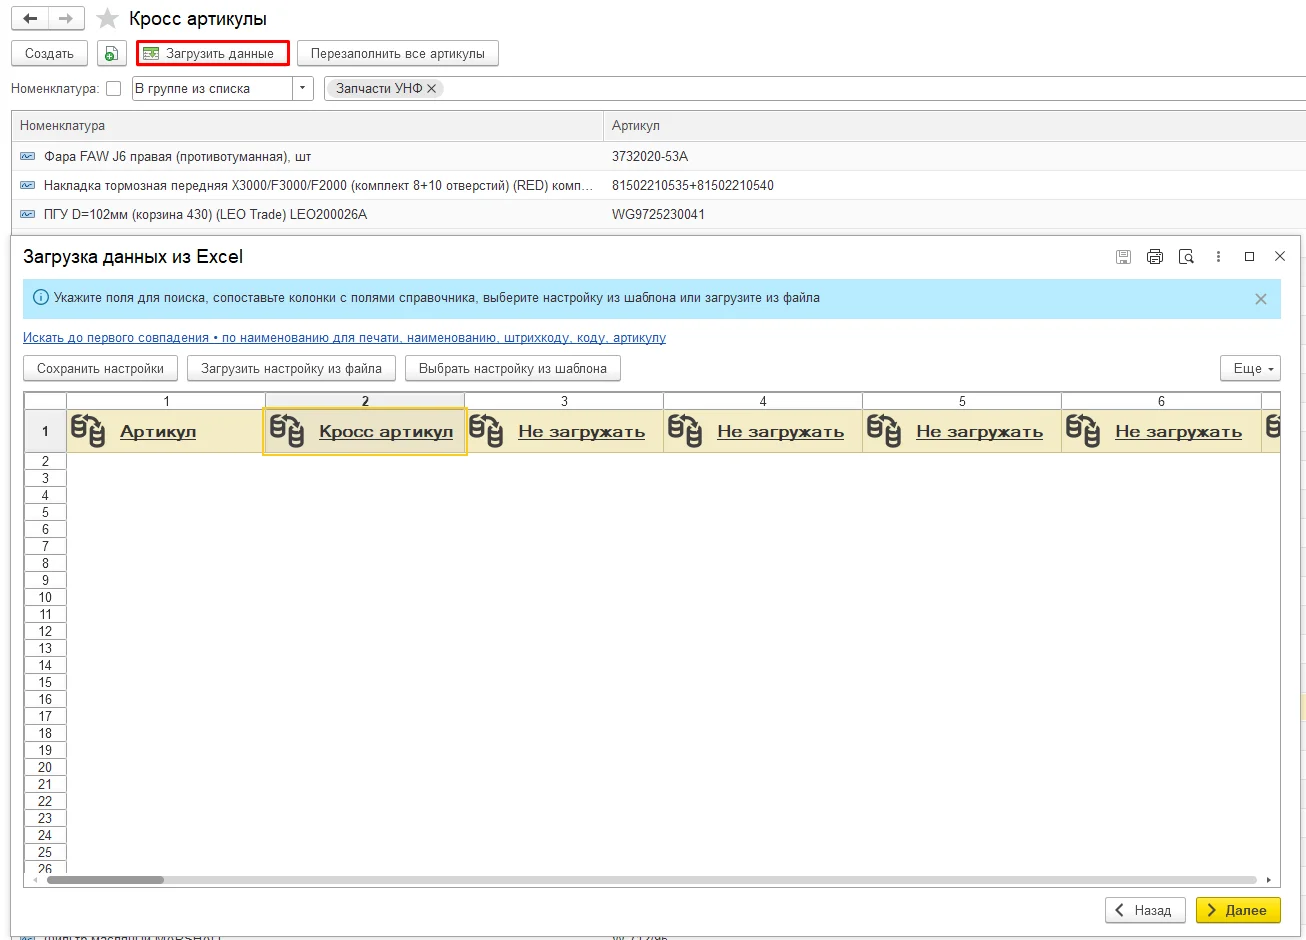This screenshot has height=940, width=1306.
Task: Open the three-dot menu in dialog header
Action: tap(1218, 257)
